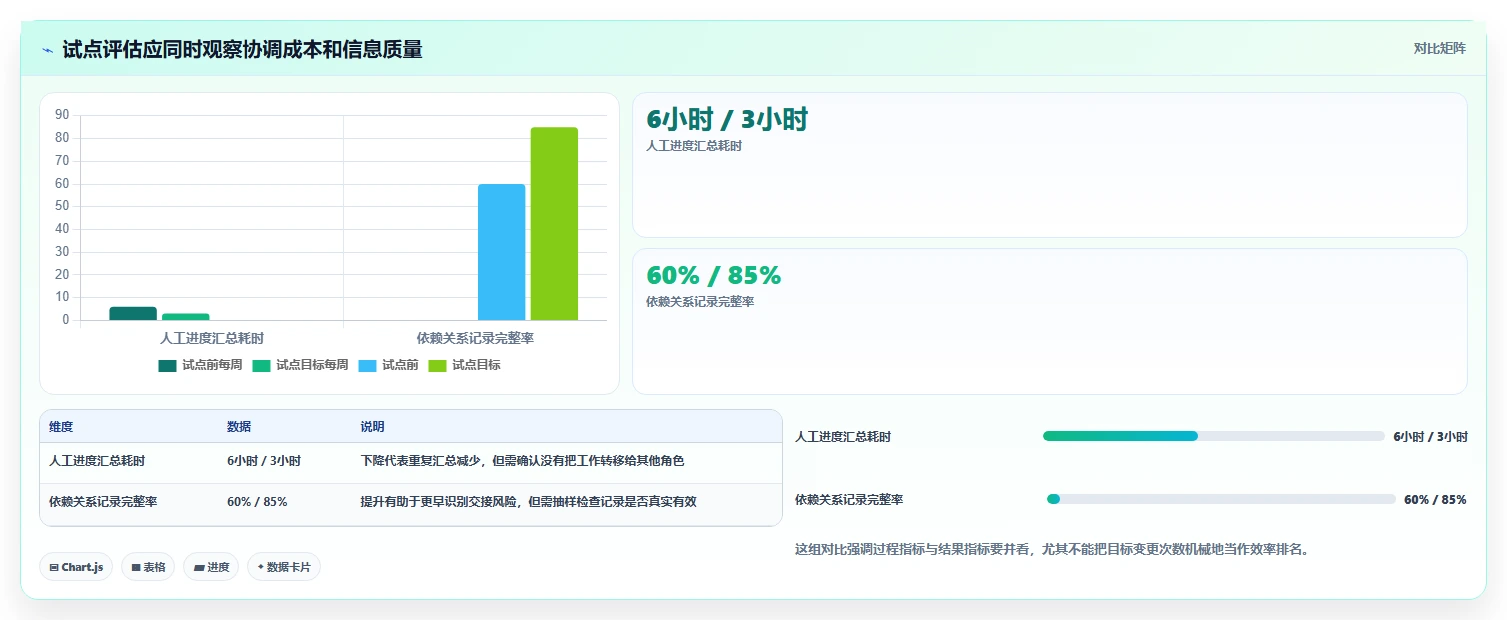Click the lime green bar at 85
The height and width of the screenshot is (620, 1507).
point(554,224)
